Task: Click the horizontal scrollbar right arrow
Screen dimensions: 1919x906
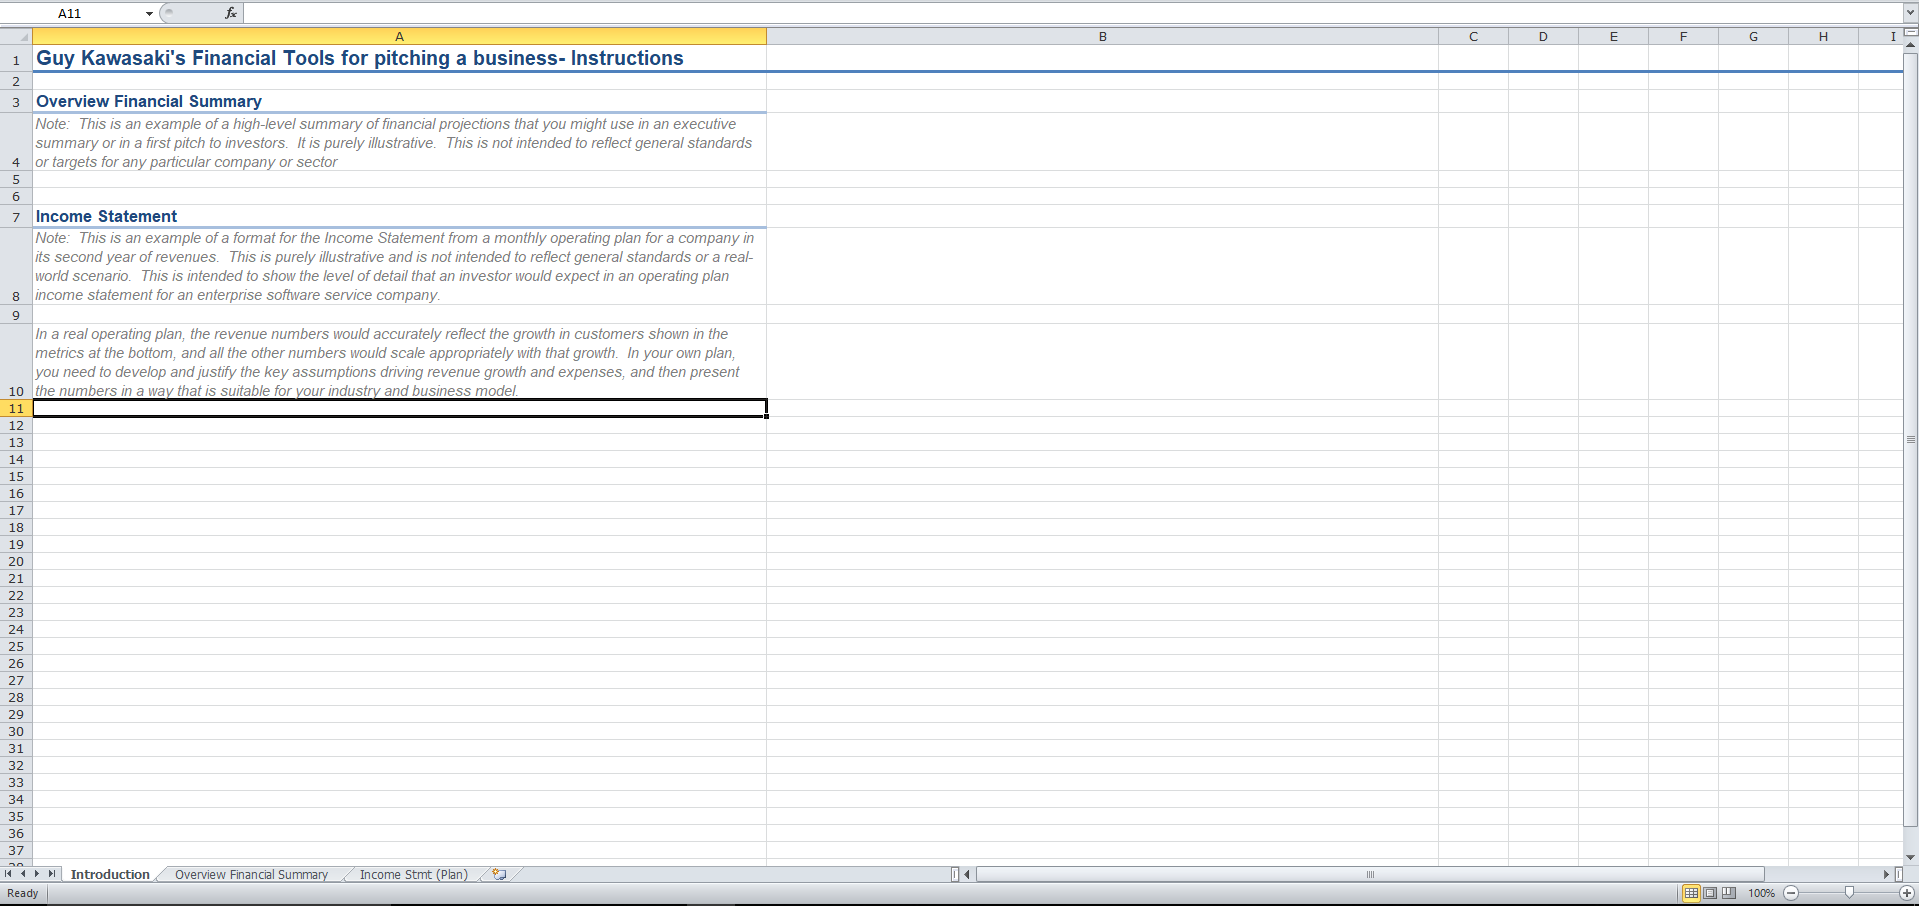Action: [1887, 874]
